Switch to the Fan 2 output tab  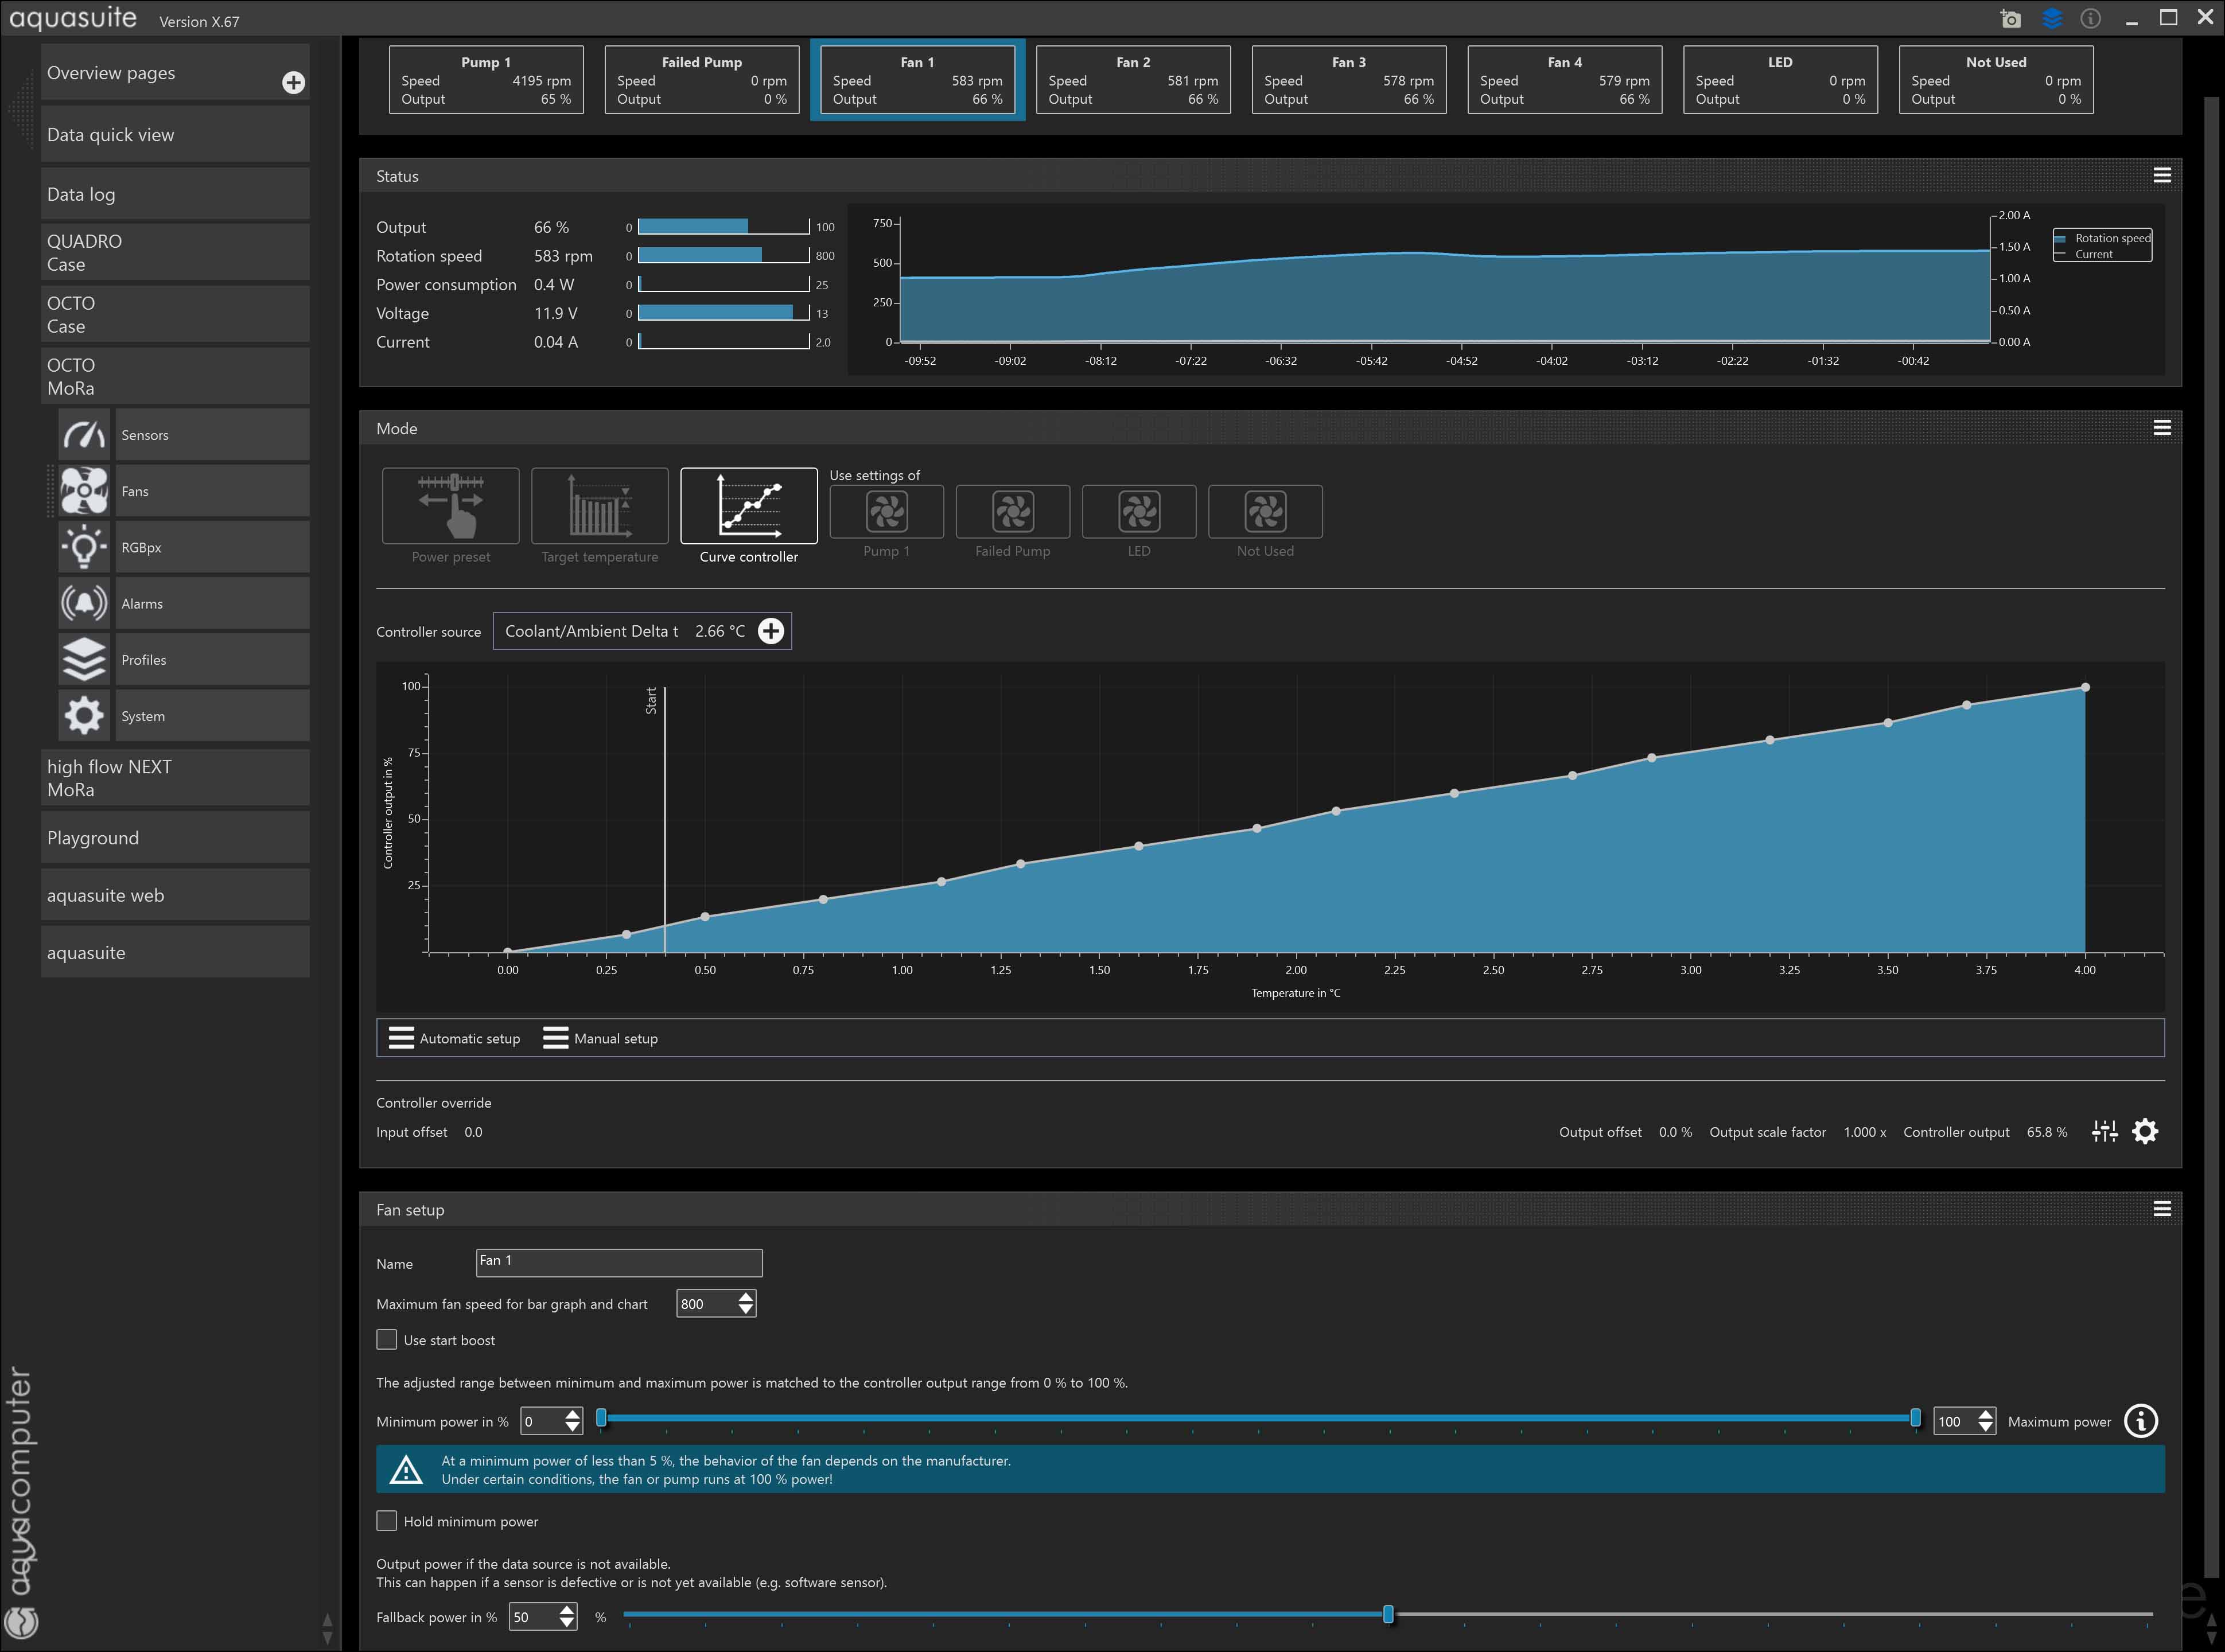[x=1132, y=79]
